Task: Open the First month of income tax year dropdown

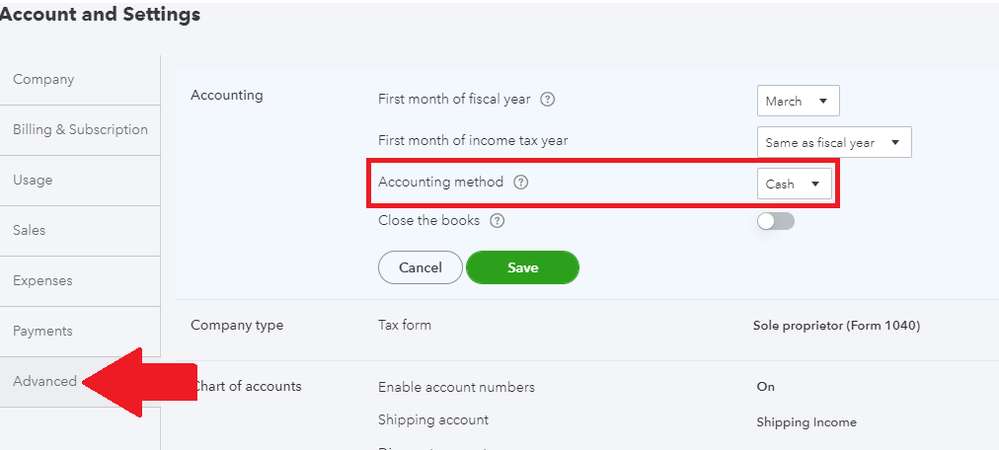Action: click(833, 143)
